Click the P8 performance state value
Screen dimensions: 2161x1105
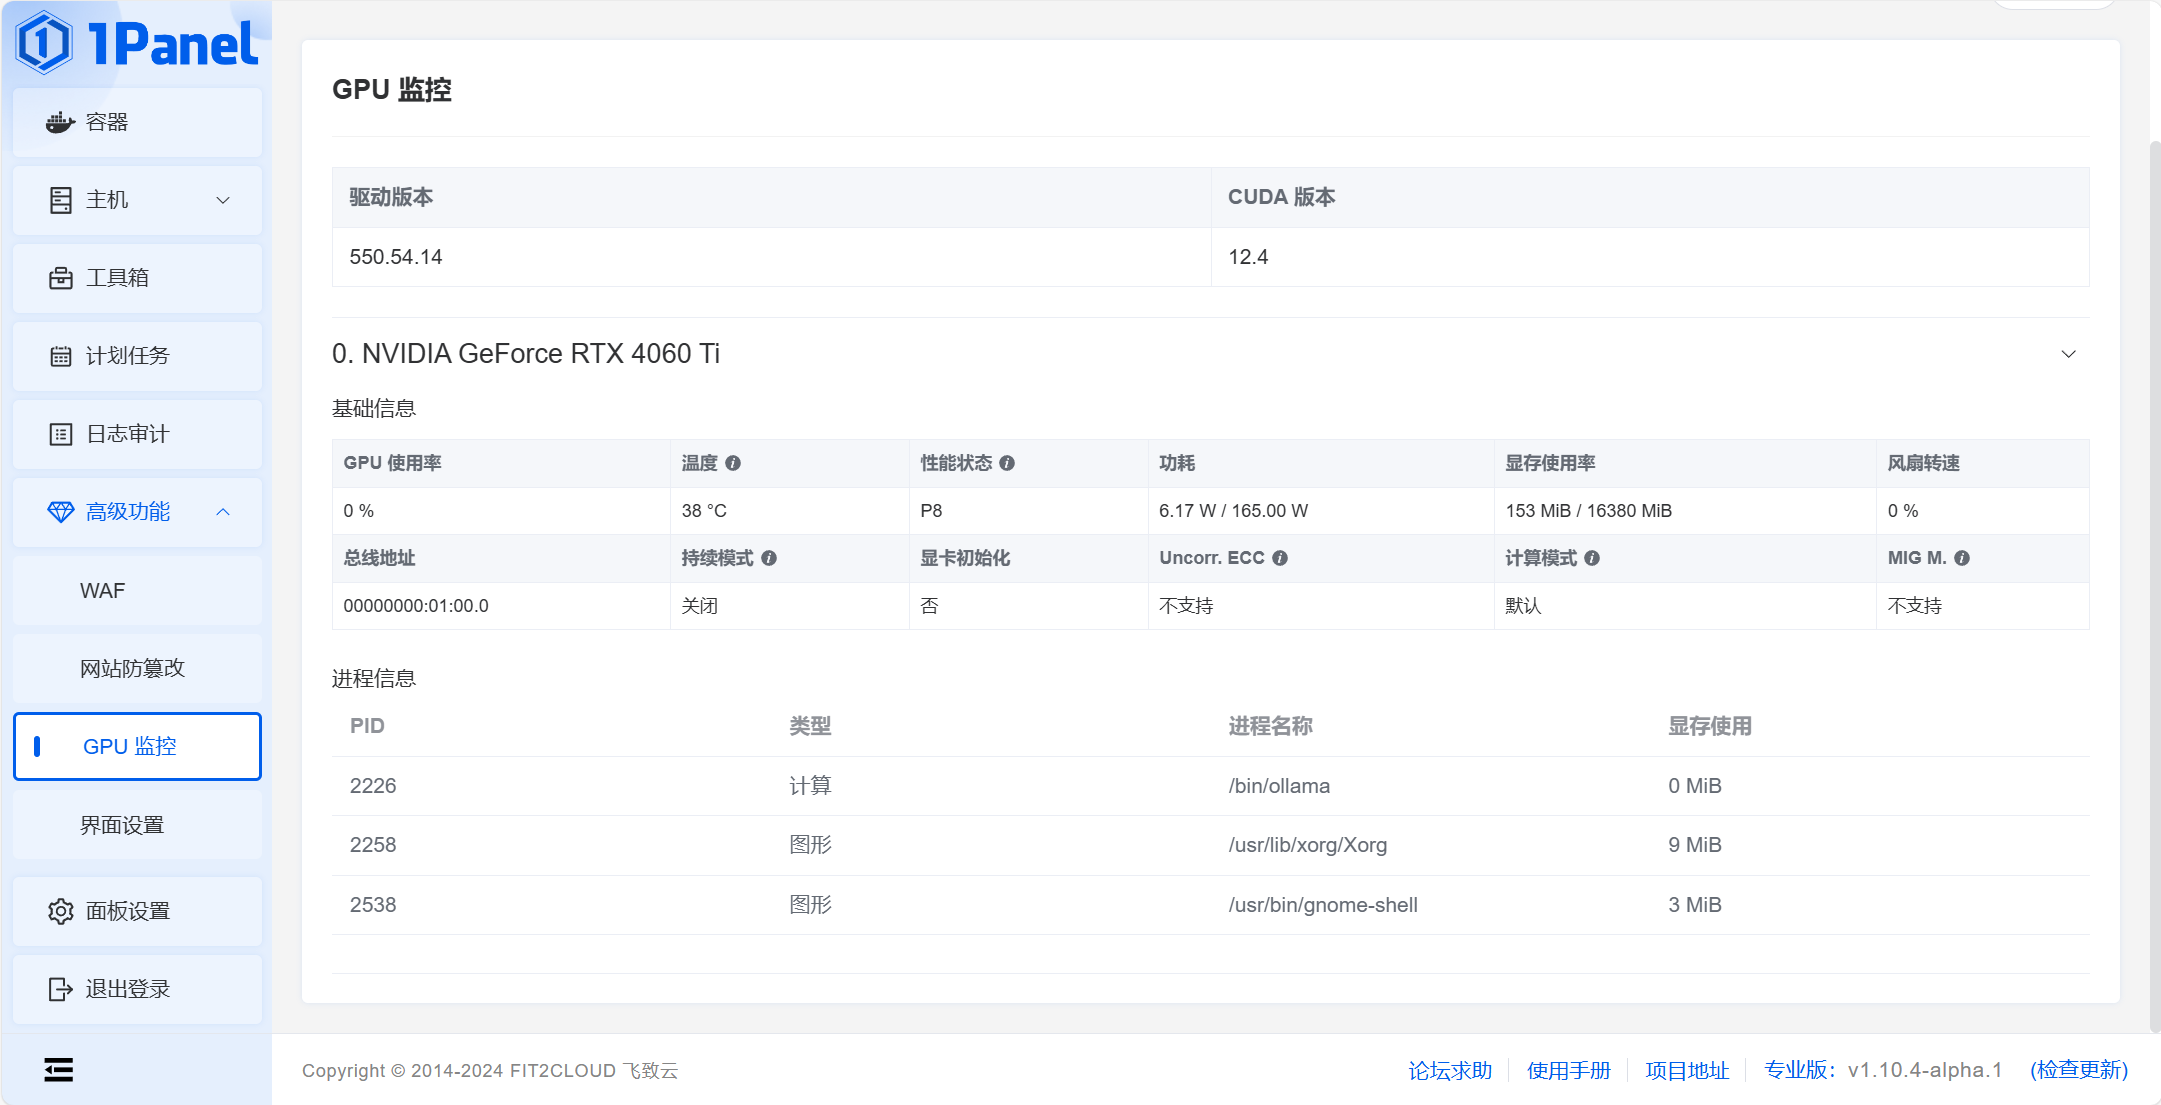click(931, 511)
